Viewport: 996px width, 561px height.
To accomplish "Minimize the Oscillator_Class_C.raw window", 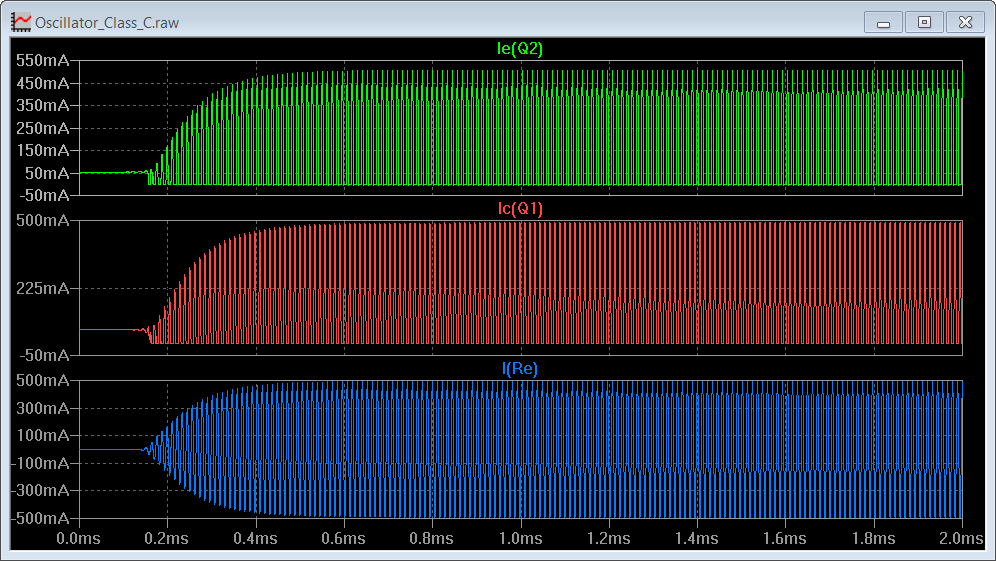I will (883, 22).
